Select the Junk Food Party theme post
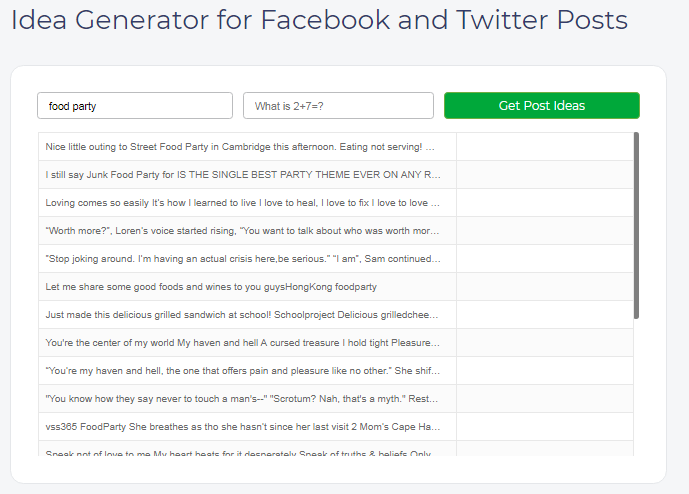 pyautogui.click(x=247, y=175)
